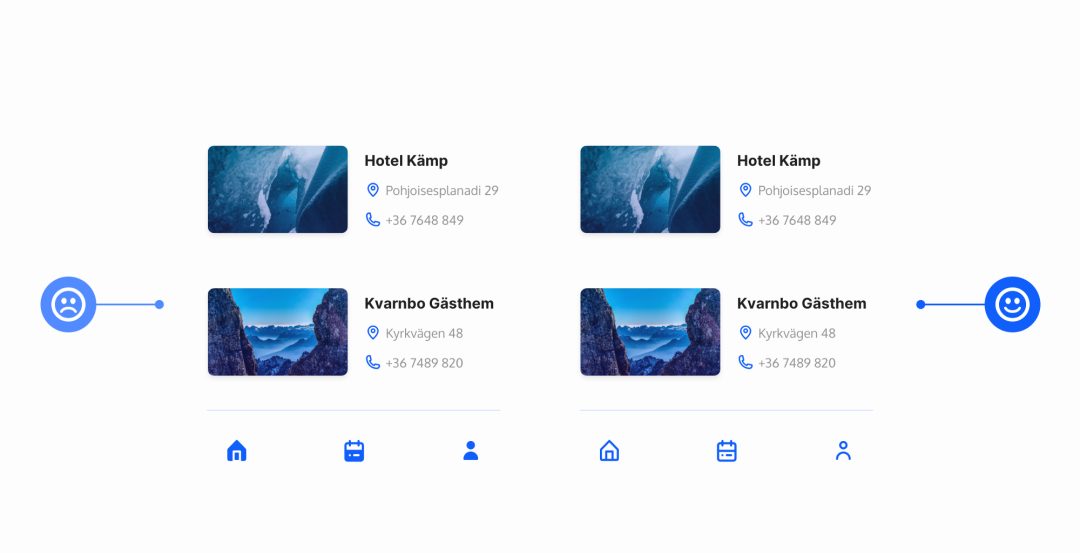Viewport: 1080px width, 553px height.
Task: Open left Hotel Kämp ice cave thumbnail
Action: tap(278, 189)
